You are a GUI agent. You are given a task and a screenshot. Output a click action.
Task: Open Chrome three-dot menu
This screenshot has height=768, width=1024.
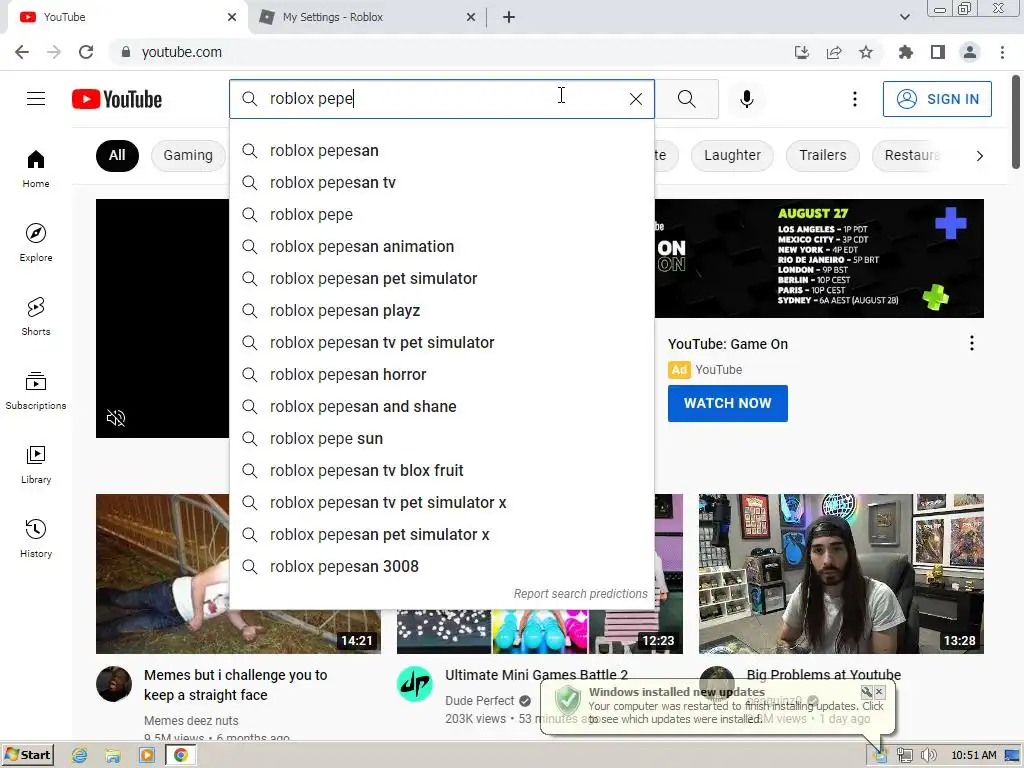pyautogui.click(x=1002, y=52)
